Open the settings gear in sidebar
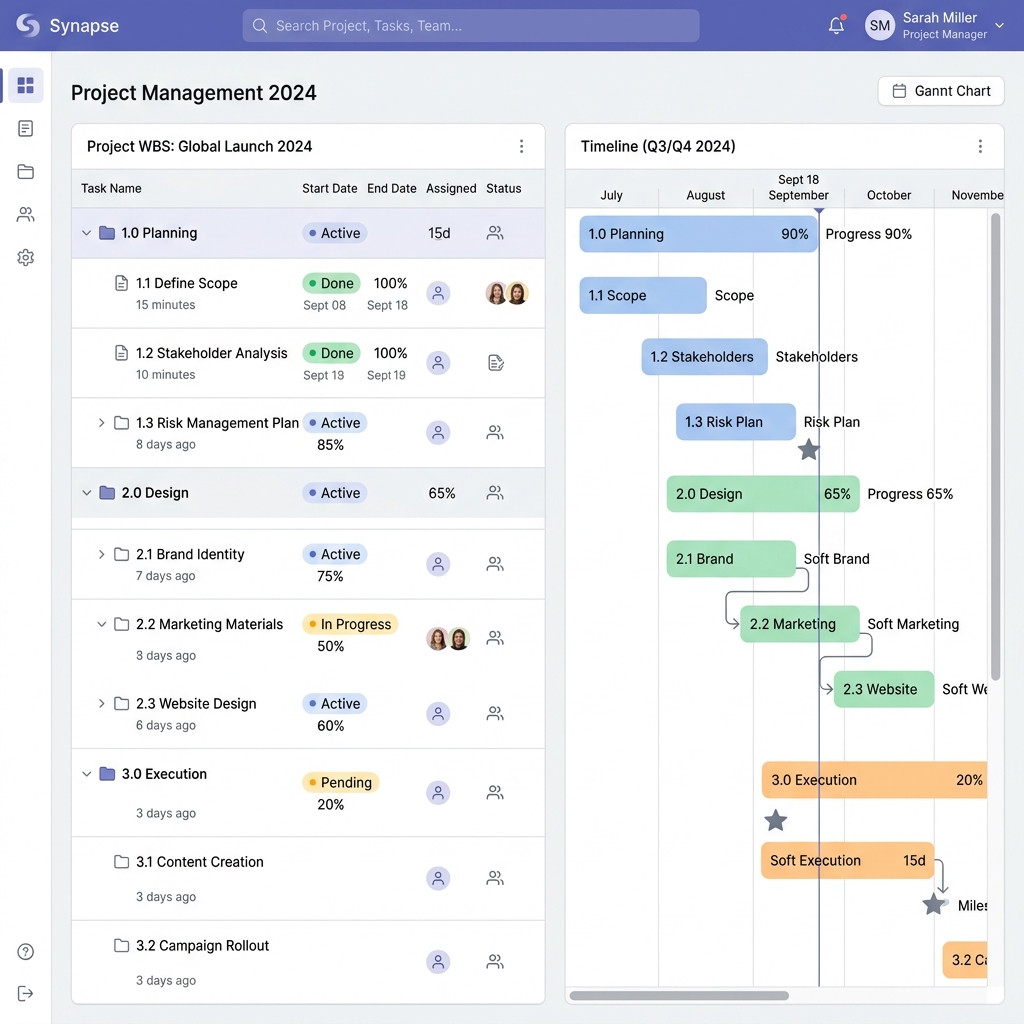Screen dimensions: 1024x1024 pos(25,257)
